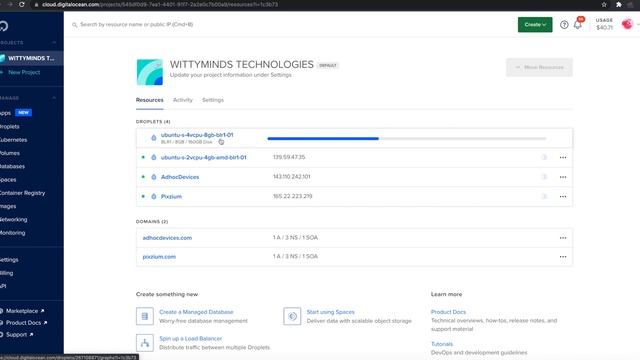
Task: Open Spaces in sidebar
Action: pyautogui.click(x=8, y=180)
